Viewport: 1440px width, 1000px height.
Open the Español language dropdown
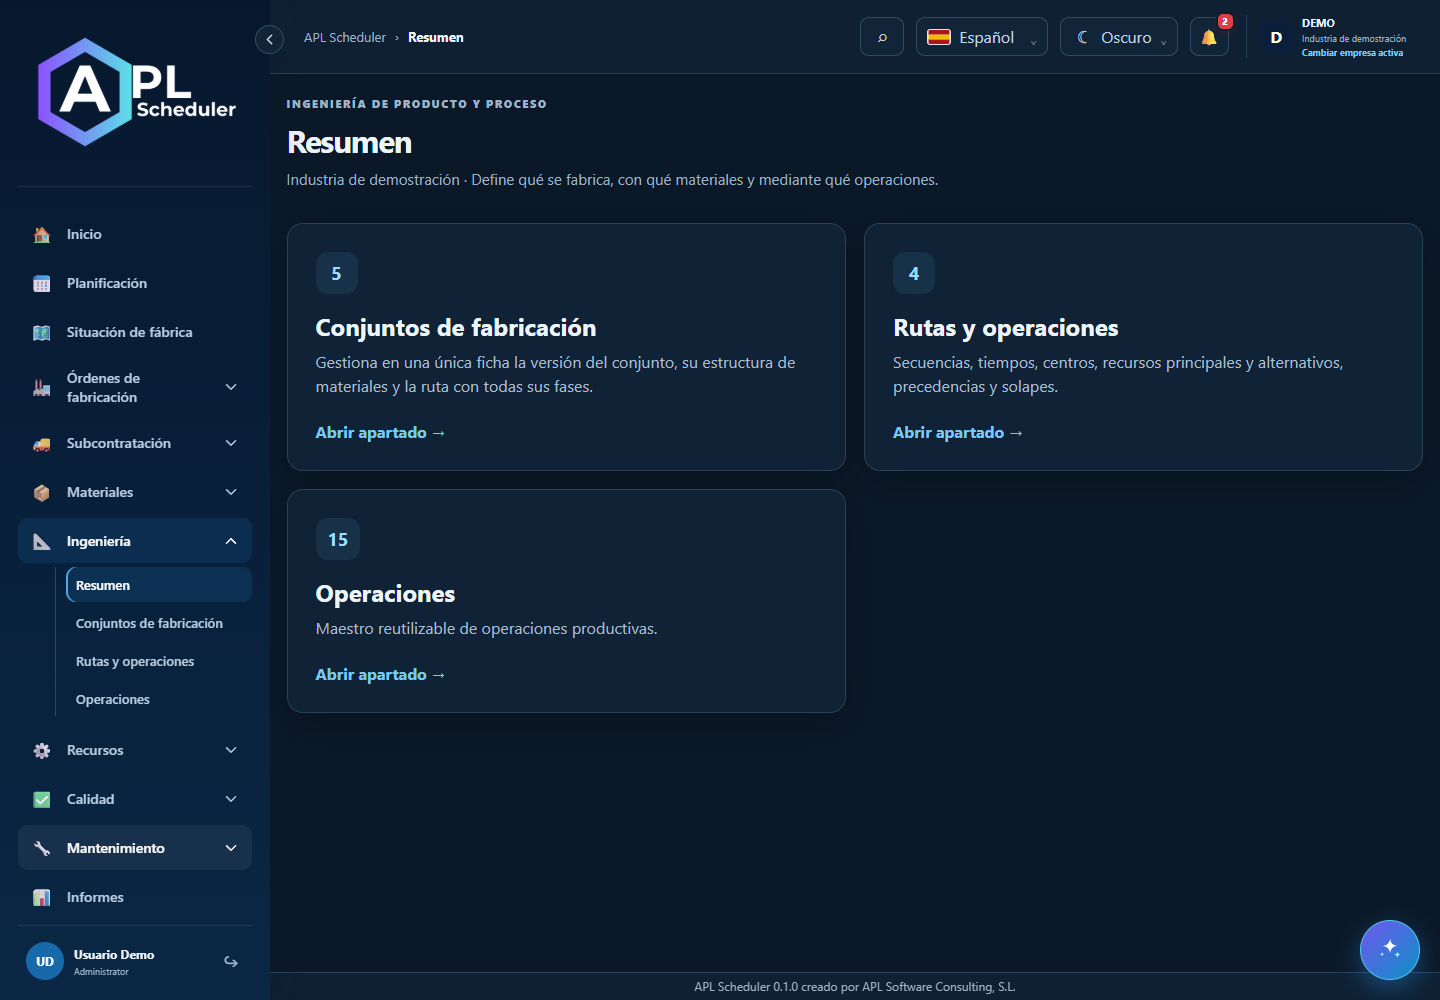(982, 37)
